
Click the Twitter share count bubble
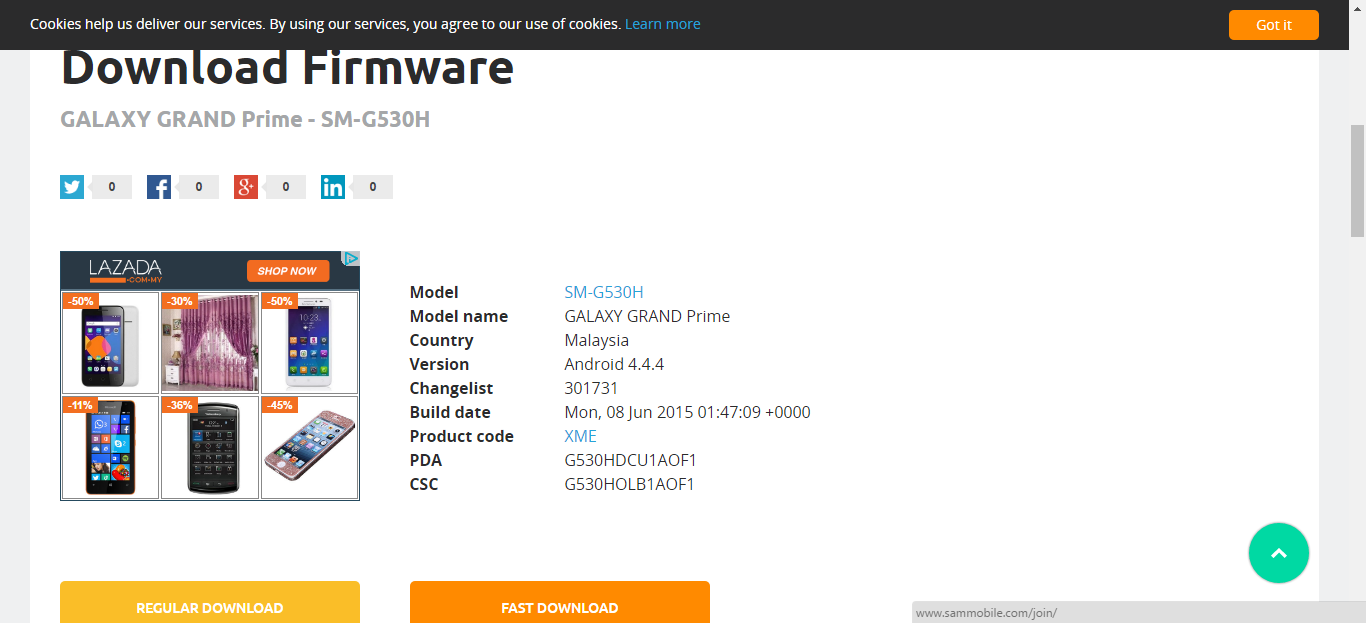(111, 187)
